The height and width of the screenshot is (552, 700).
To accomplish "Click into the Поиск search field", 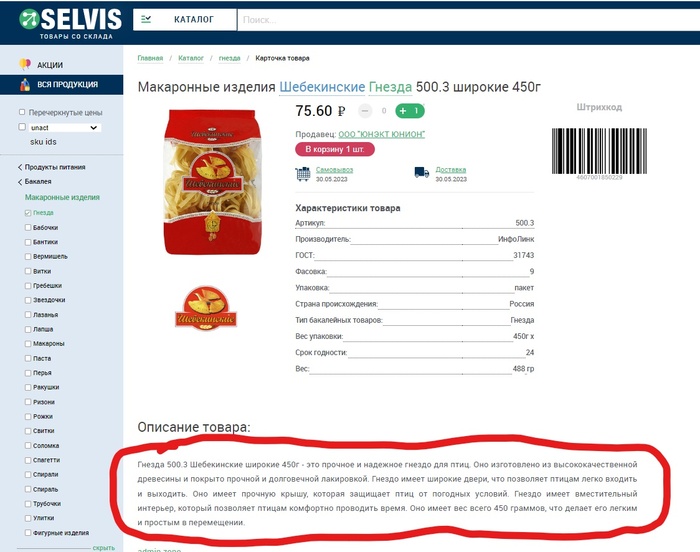I will point(469,20).
